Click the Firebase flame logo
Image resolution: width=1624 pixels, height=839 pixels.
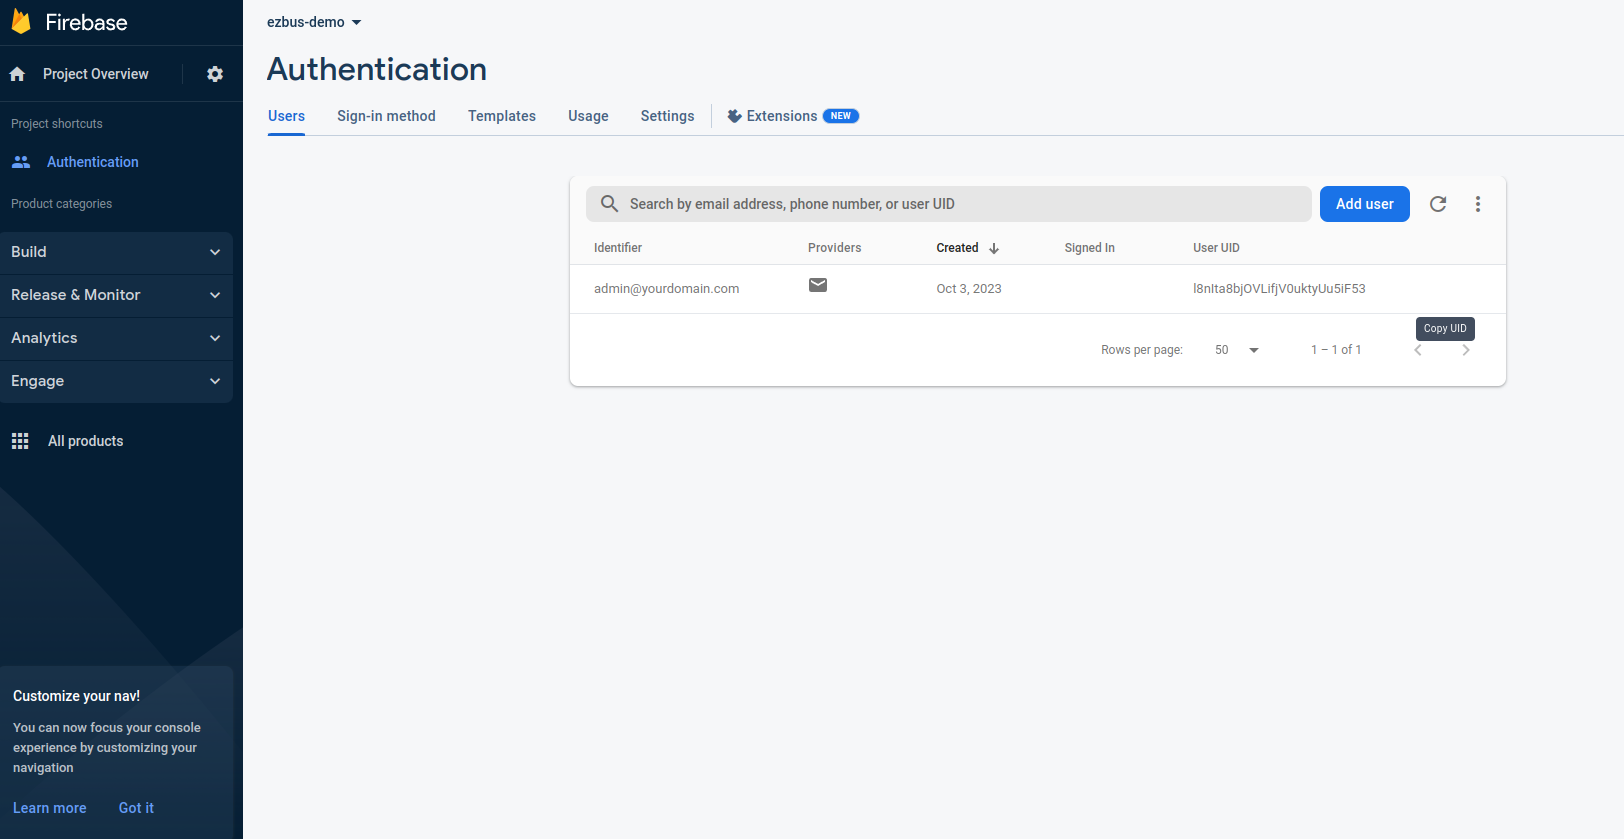click(21, 22)
